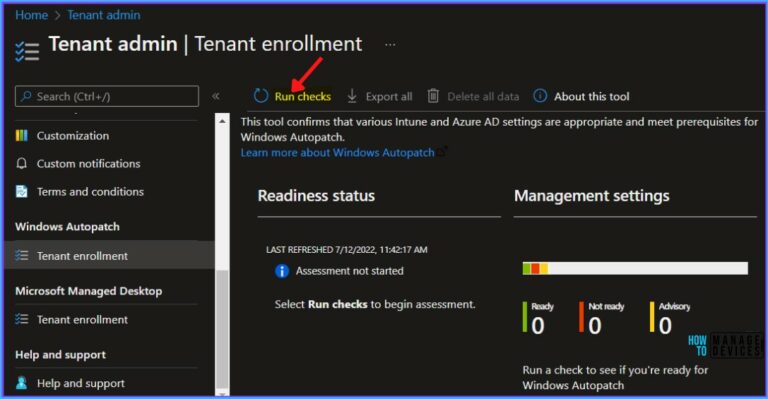
Task: Click external link icon after Learn more
Action: 442,151
